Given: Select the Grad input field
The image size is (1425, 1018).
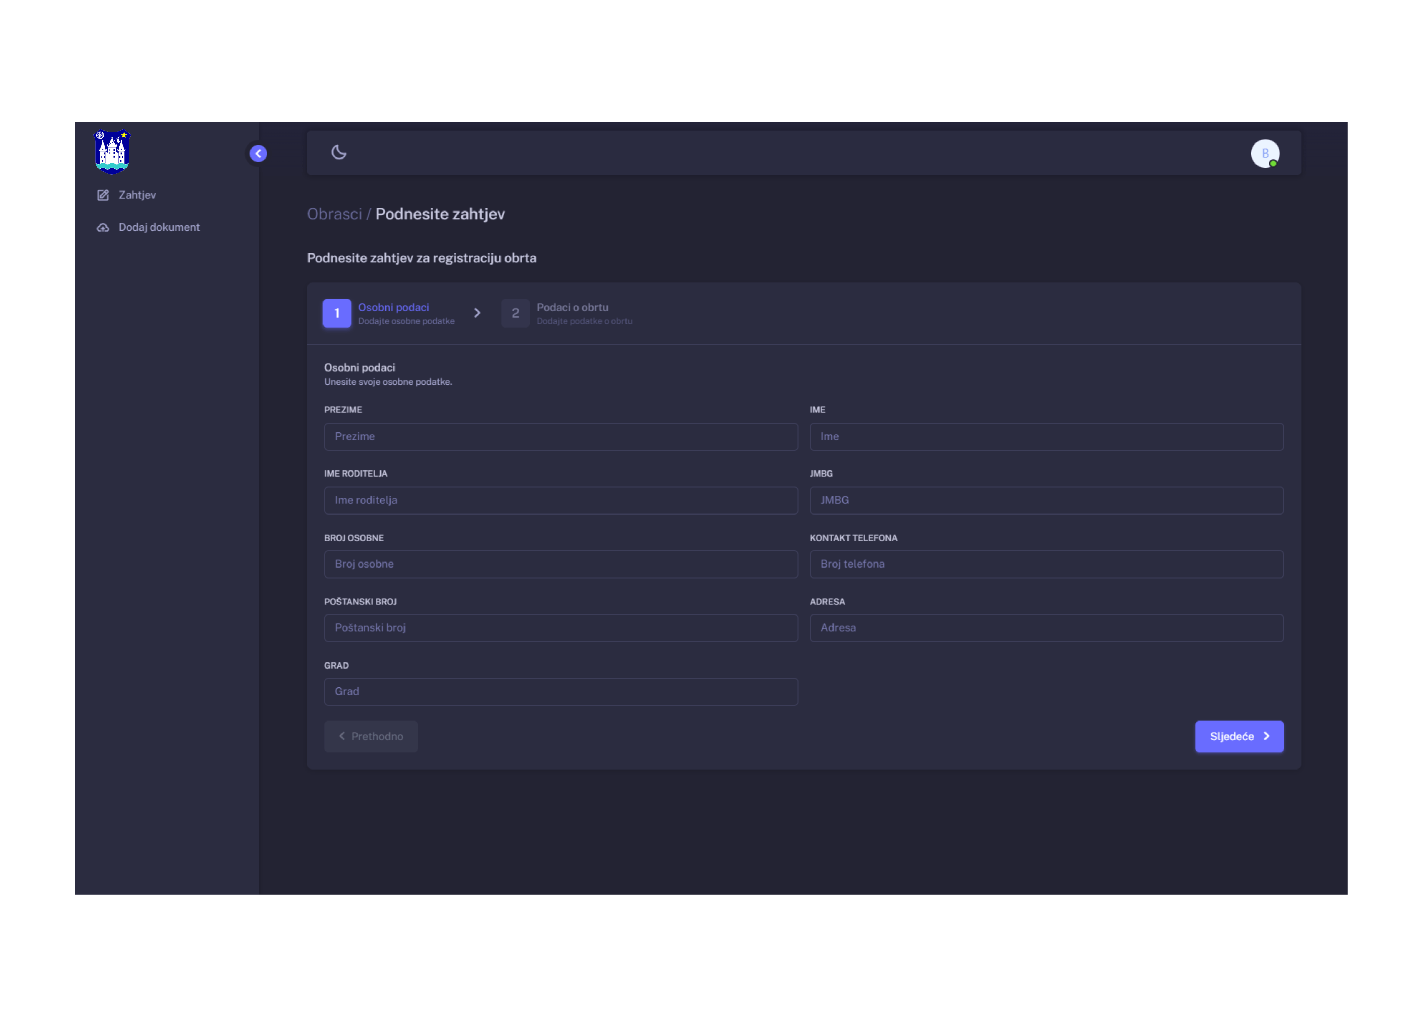Looking at the screenshot, I should pyautogui.click(x=560, y=691).
